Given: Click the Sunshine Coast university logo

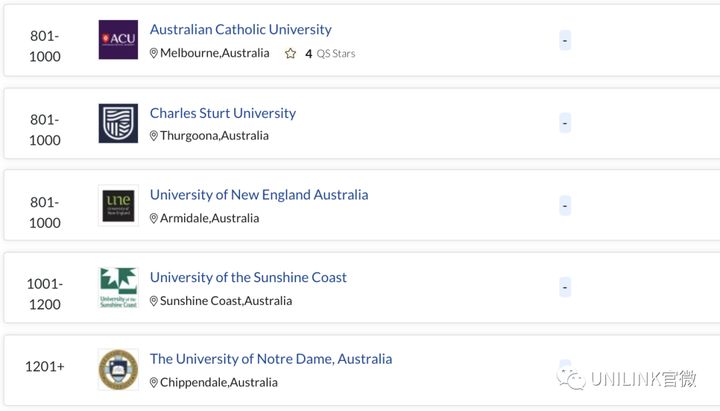Looking at the screenshot, I should 118,287.
